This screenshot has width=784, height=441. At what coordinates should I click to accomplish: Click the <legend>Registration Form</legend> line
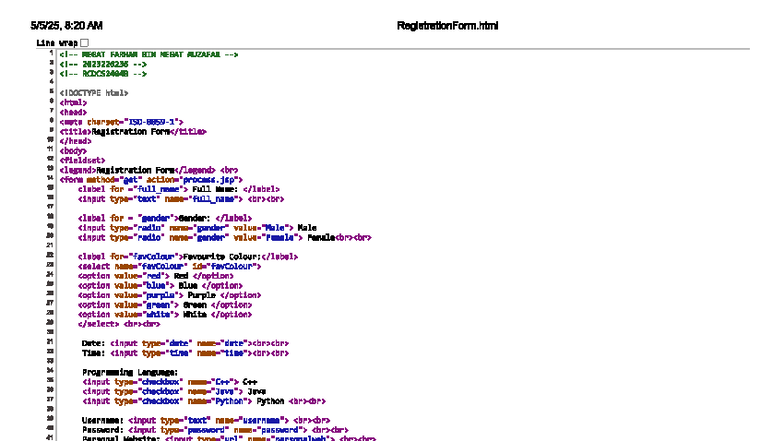coord(149,170)
